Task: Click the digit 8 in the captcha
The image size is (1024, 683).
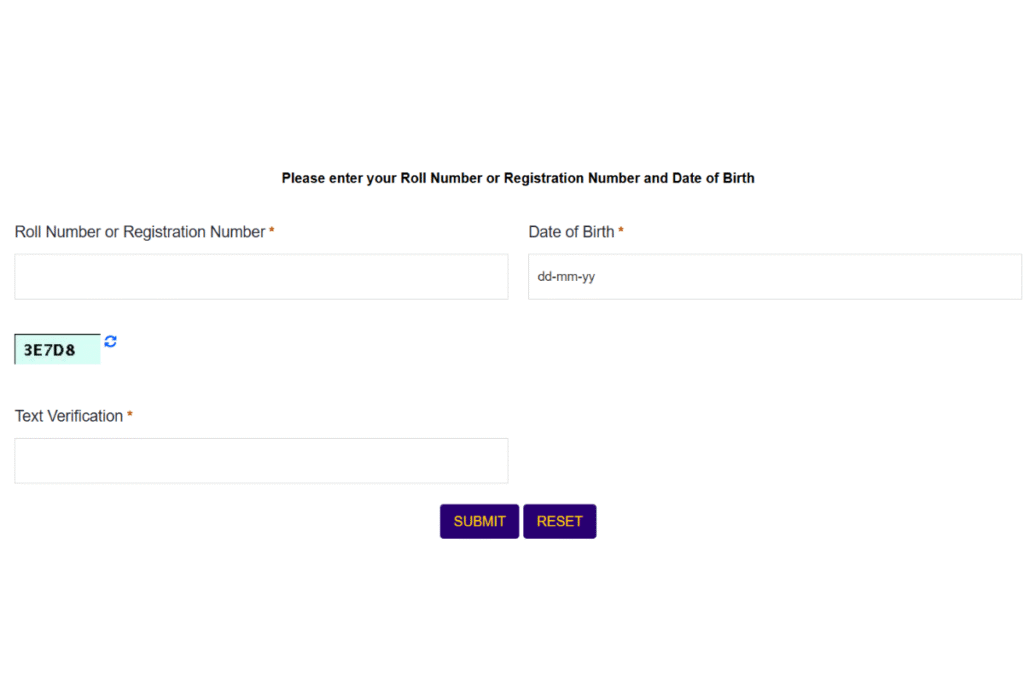Action: pos(70,351)
